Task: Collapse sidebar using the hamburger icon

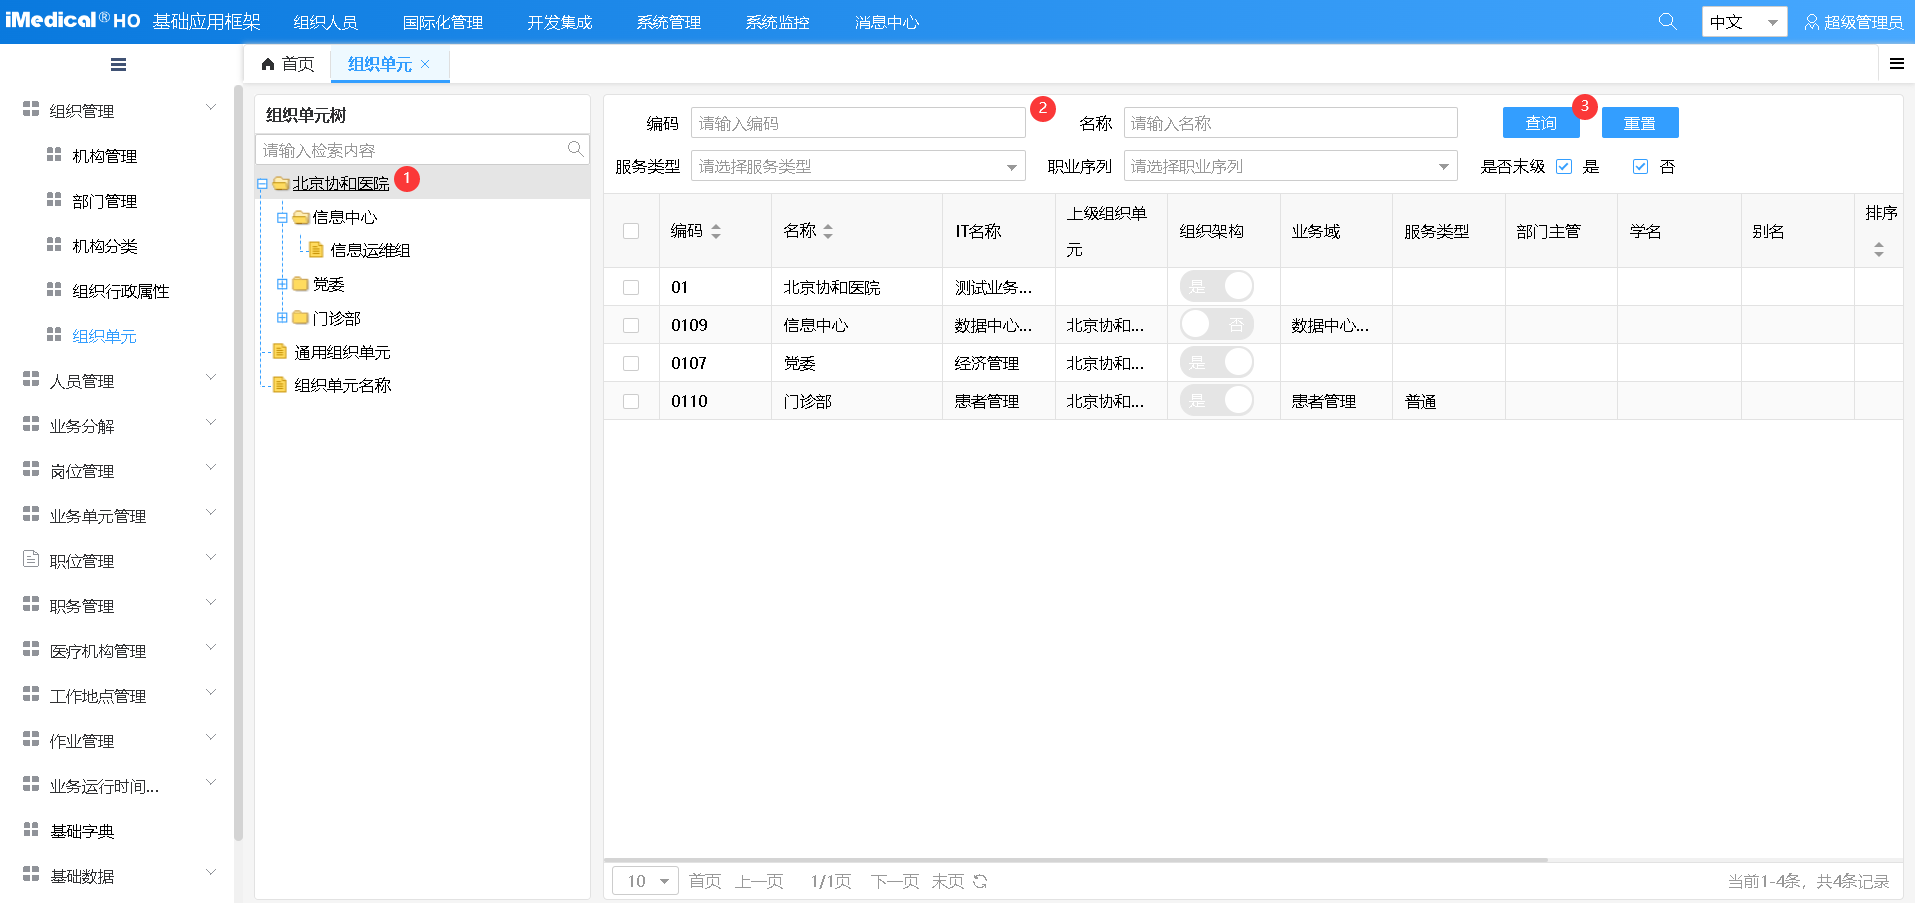Action: tap(118, 65)
